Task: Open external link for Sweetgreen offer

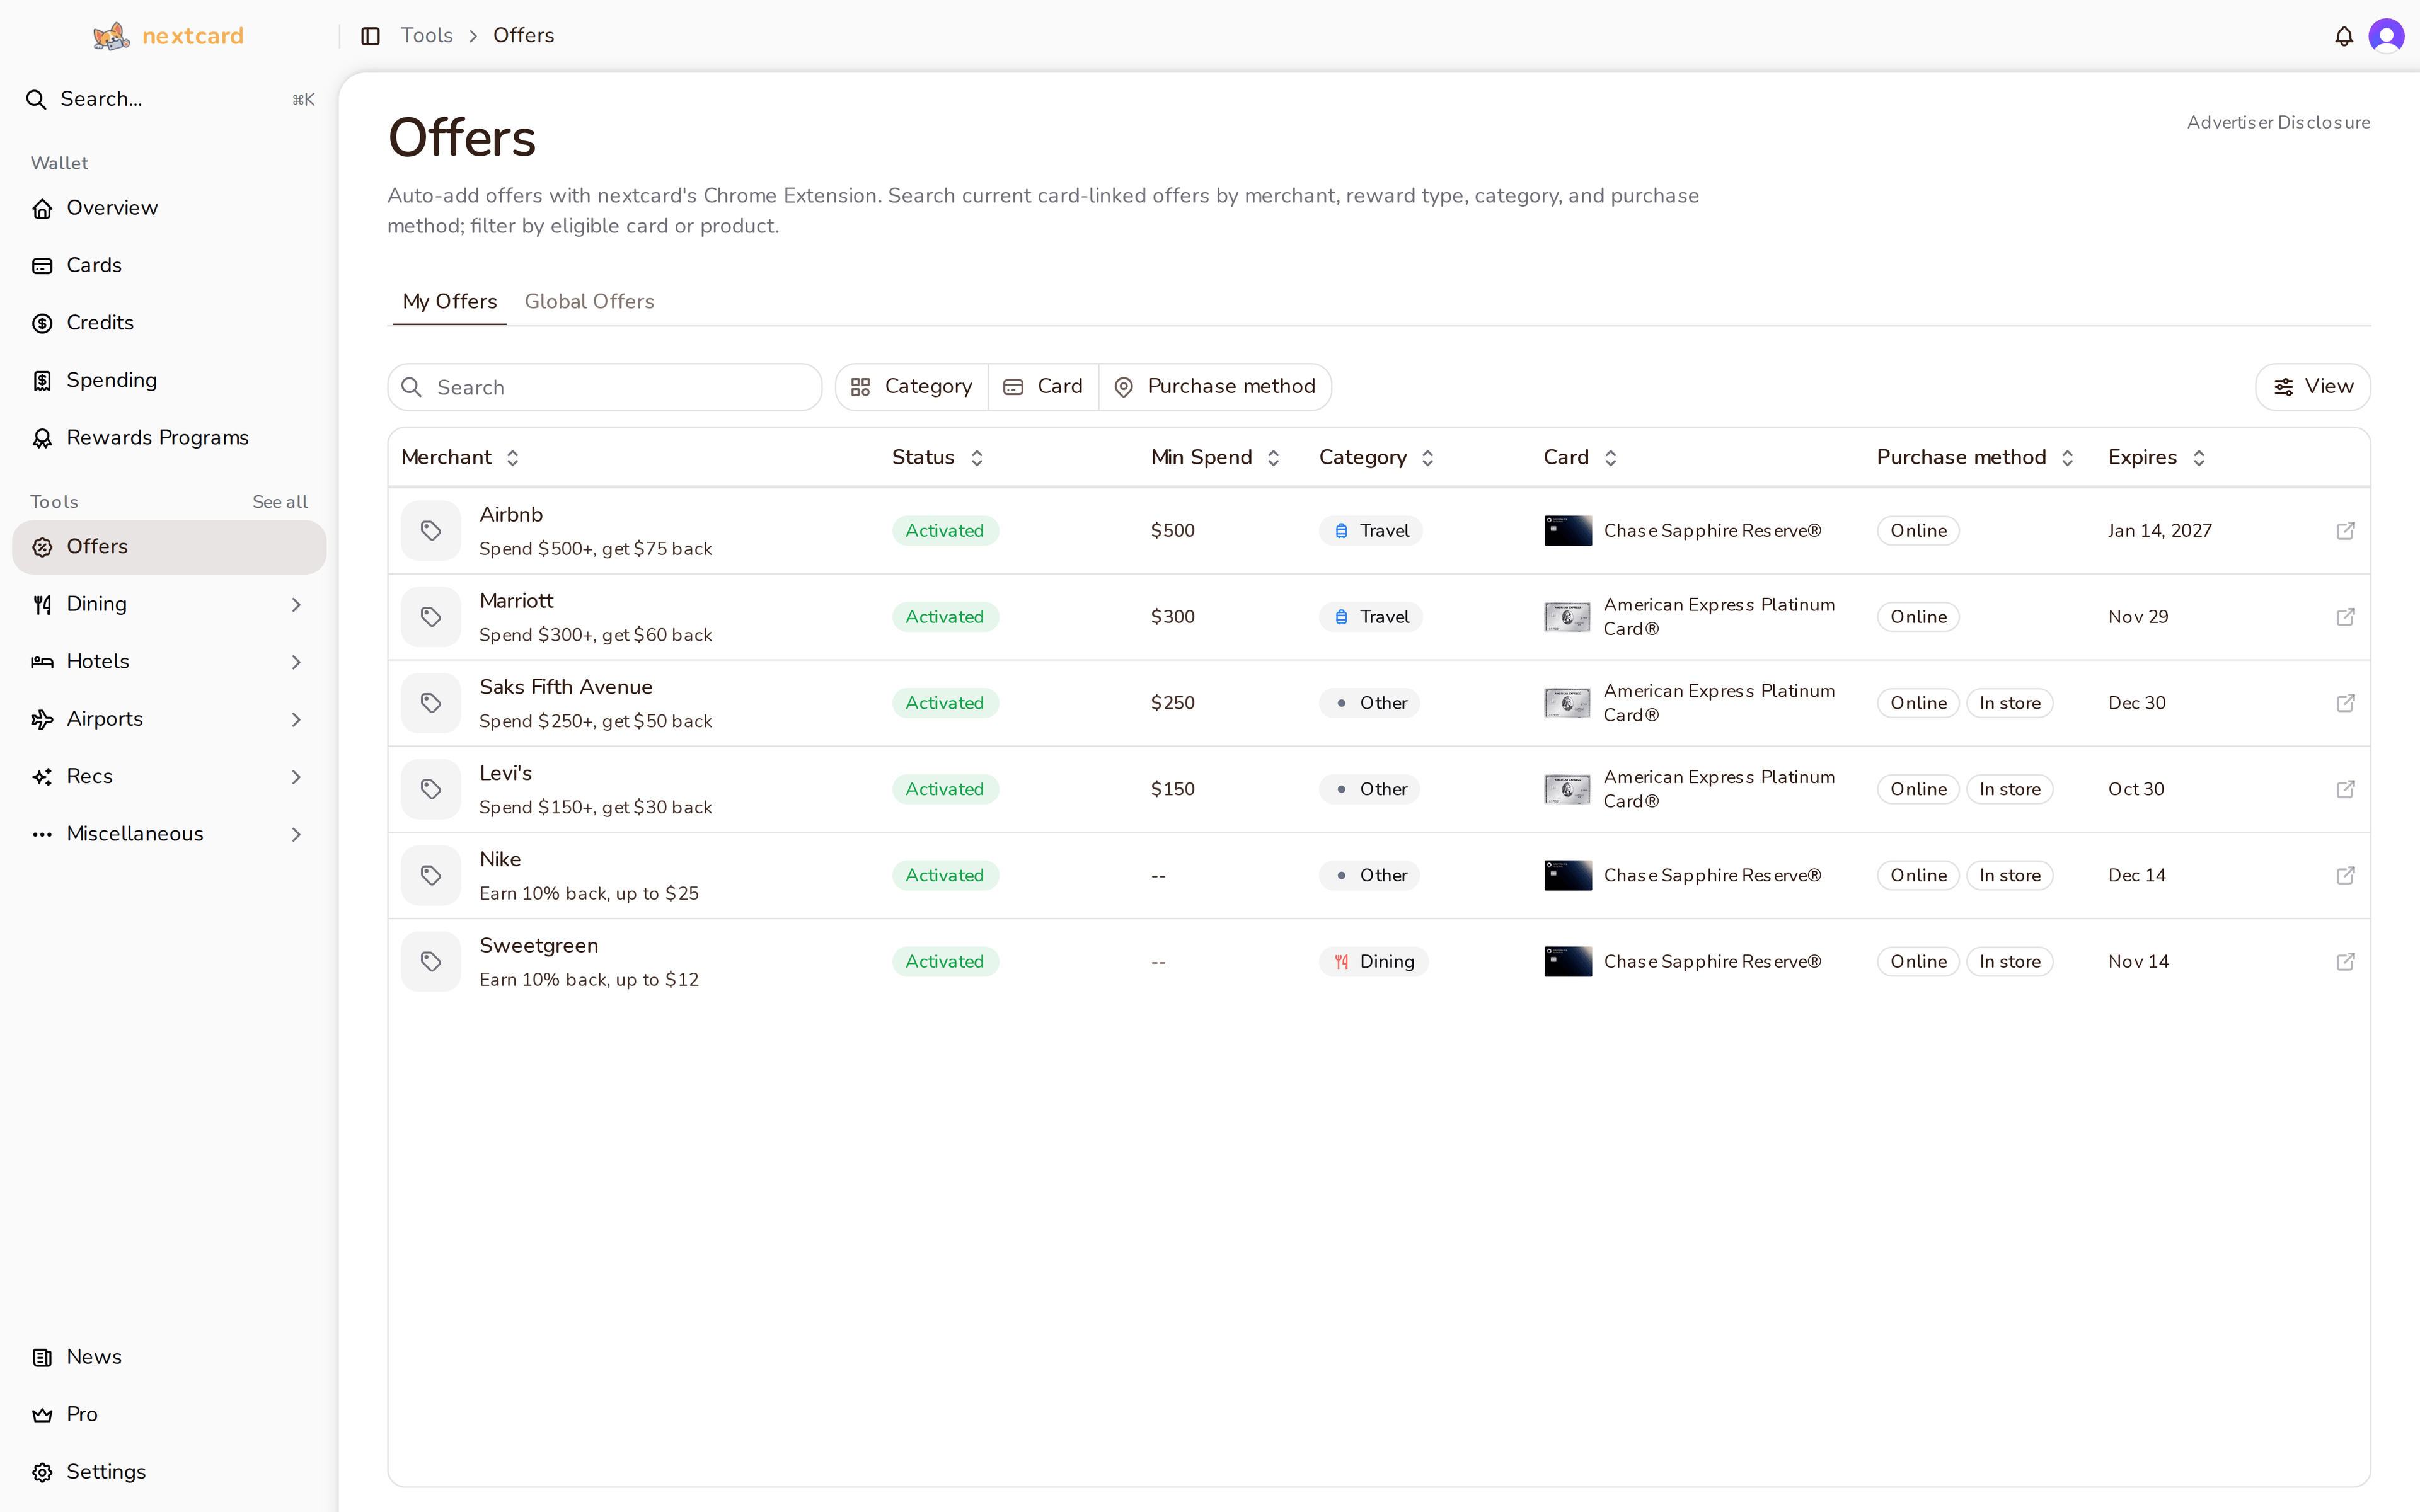Action: click(2345, 961)
